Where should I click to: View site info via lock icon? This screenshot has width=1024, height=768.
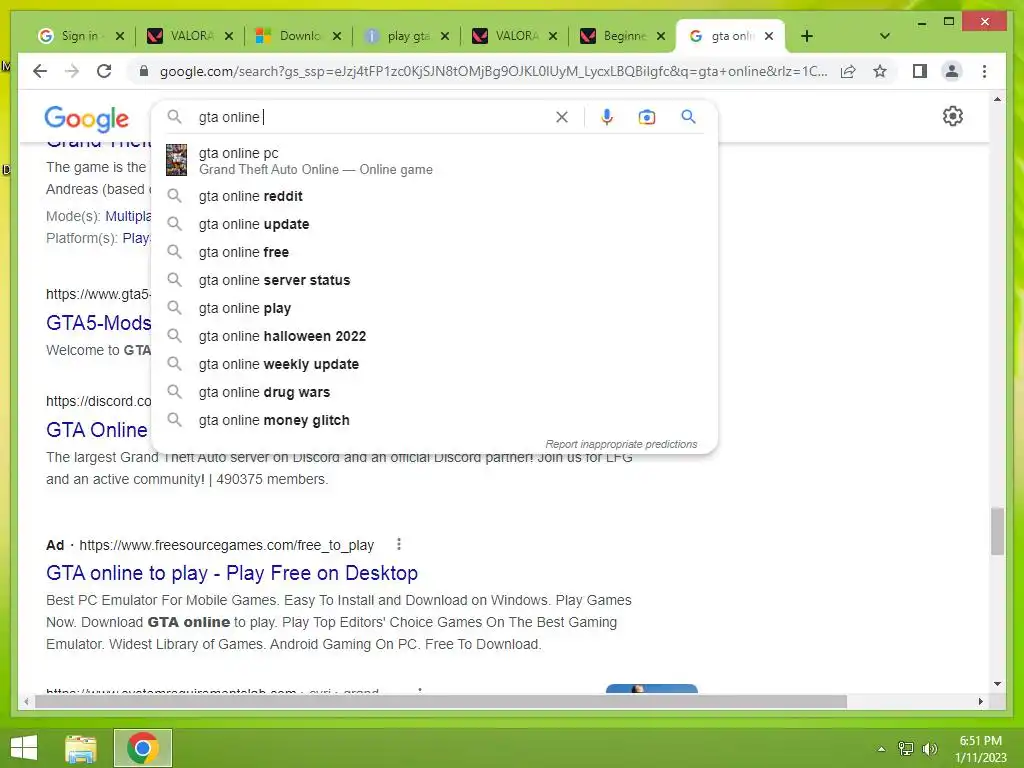tap(144, 71)
